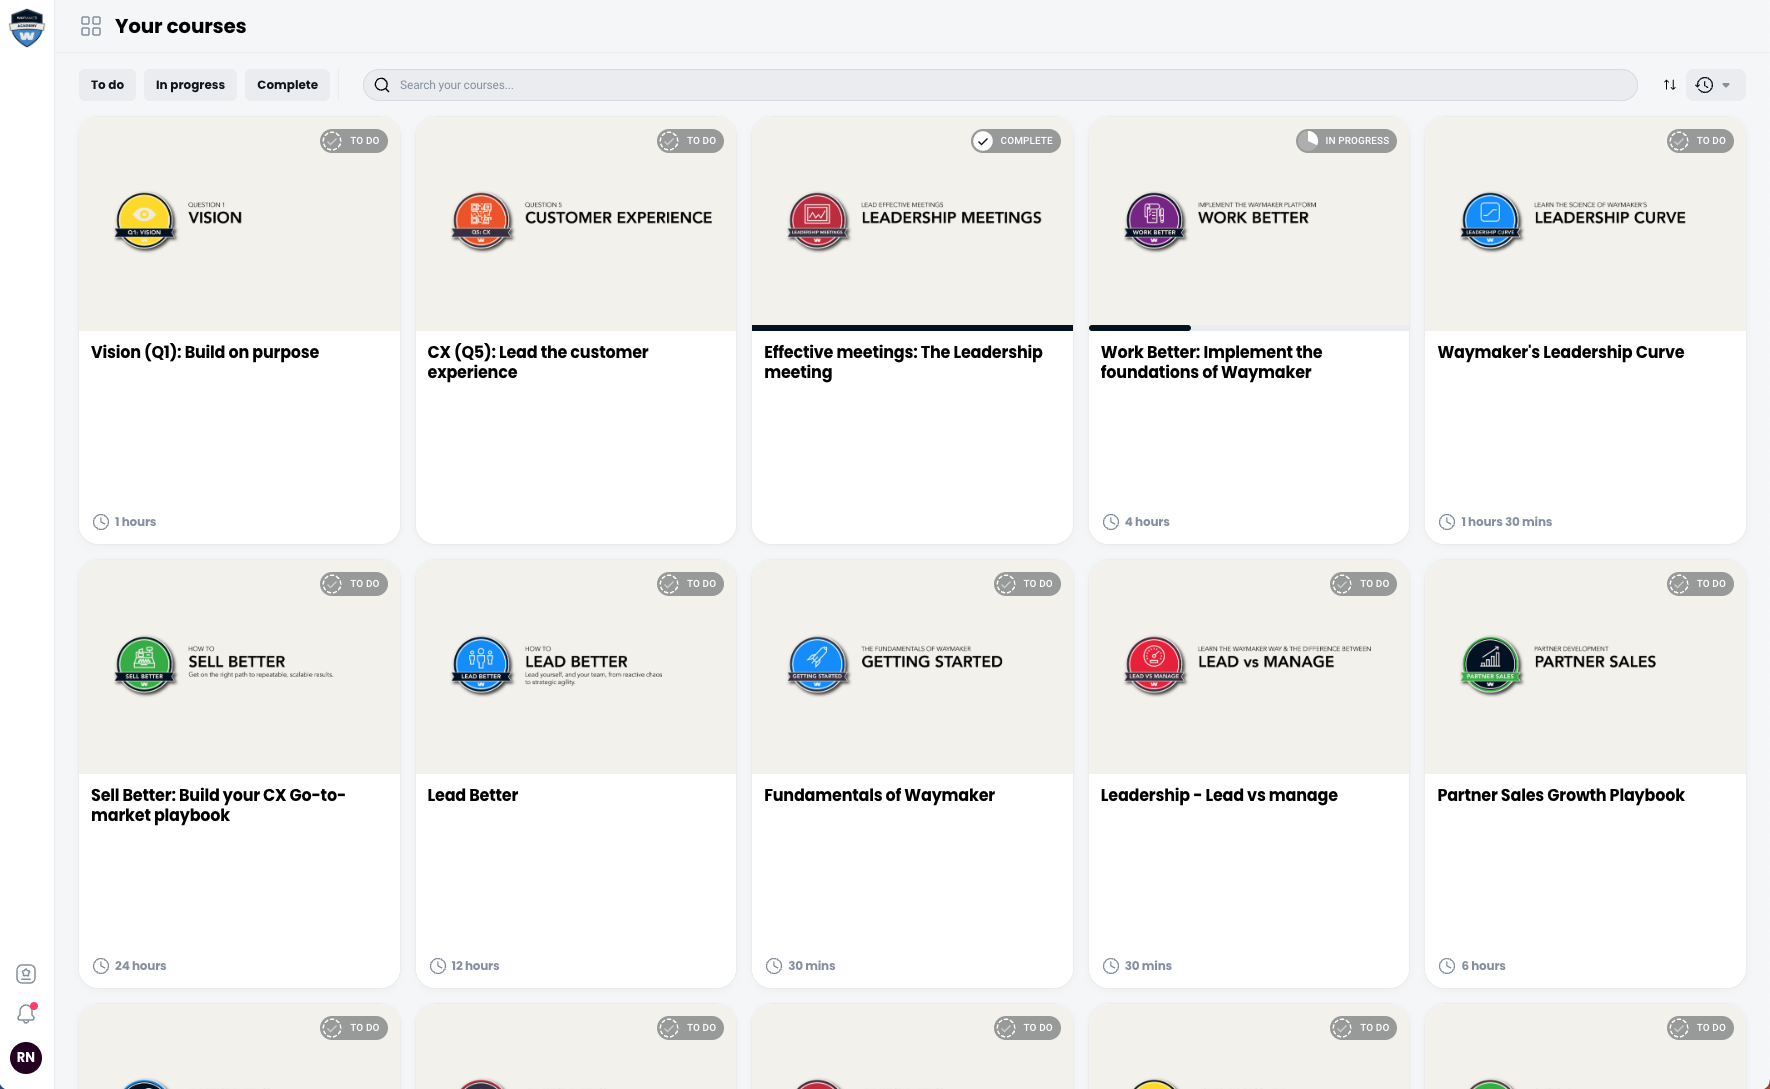Focus the Search your courses field
Screen dimensions: 1770x1089
click(x=1000, y=85)
